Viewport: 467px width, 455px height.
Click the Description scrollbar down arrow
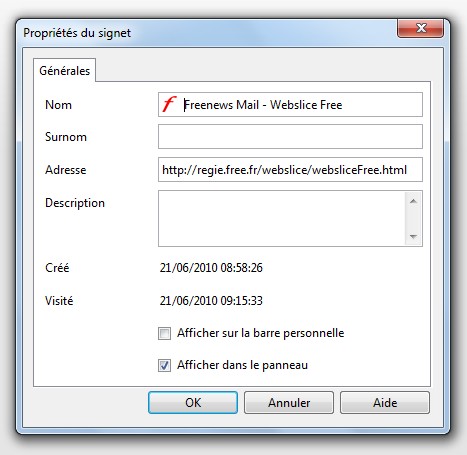(x=413, y=236)
